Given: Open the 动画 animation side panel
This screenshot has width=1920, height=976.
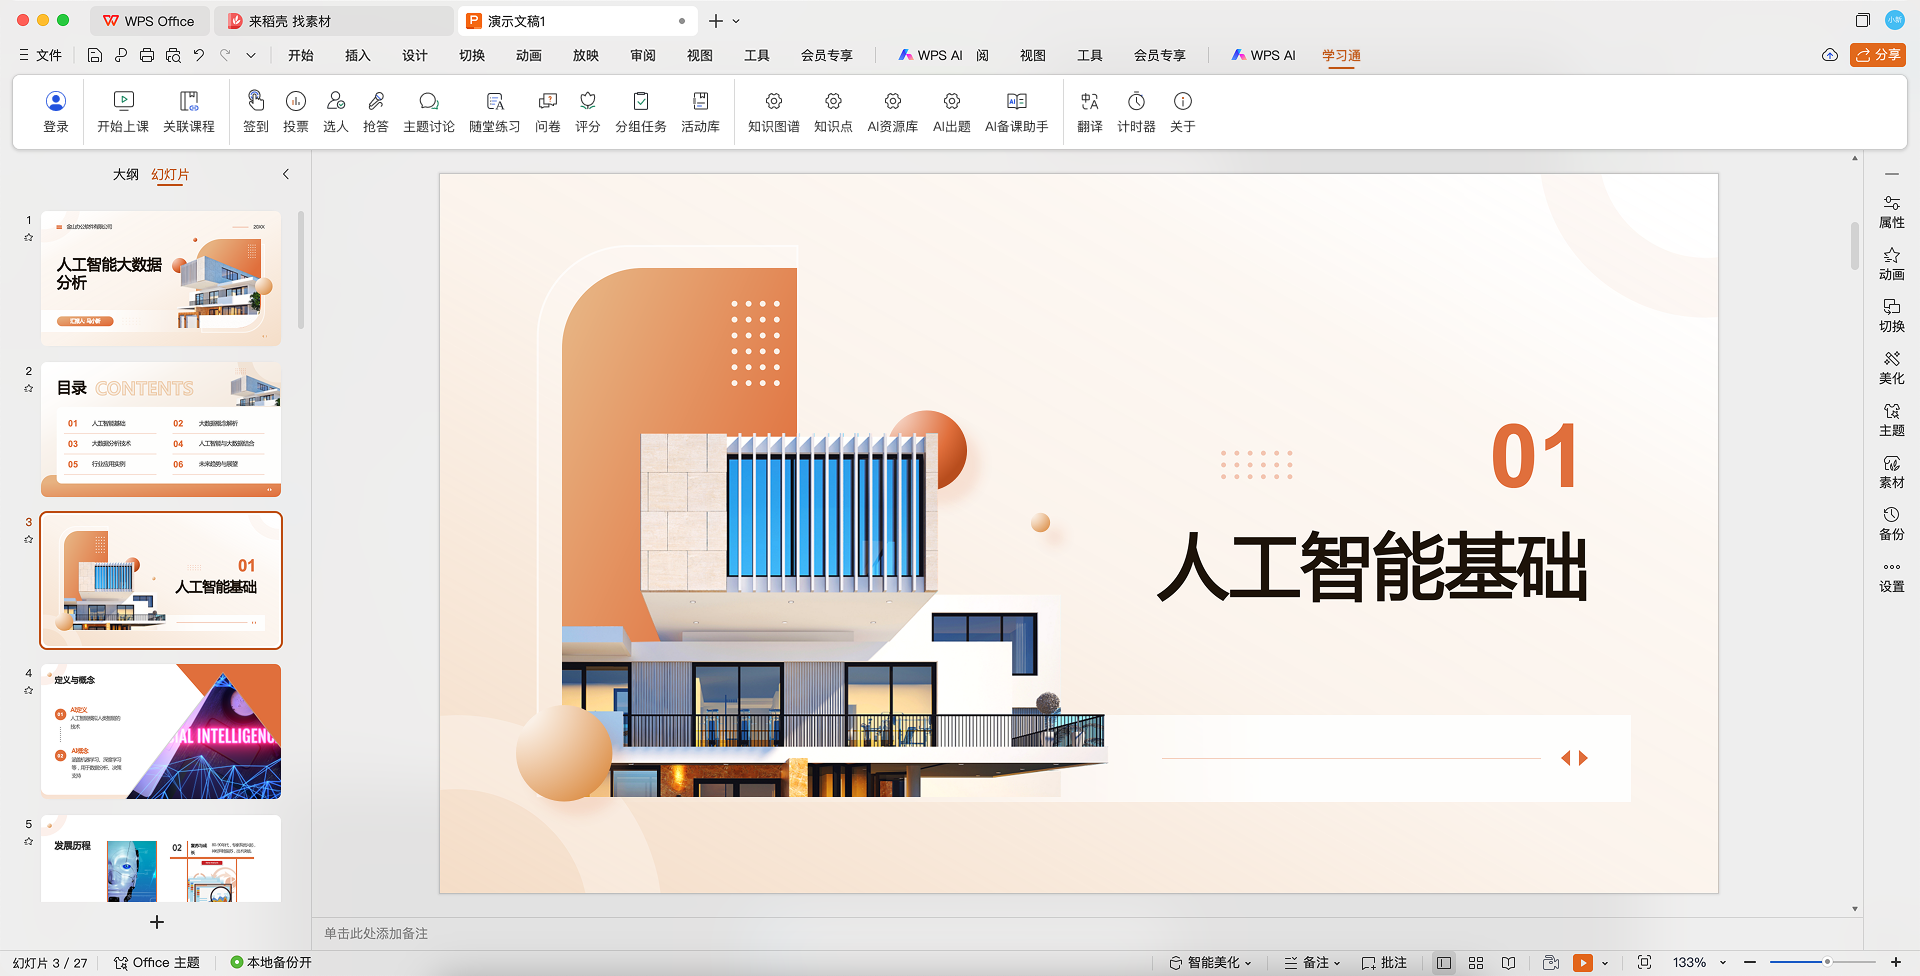Looking at the screenshot, I should (1891, 264).
